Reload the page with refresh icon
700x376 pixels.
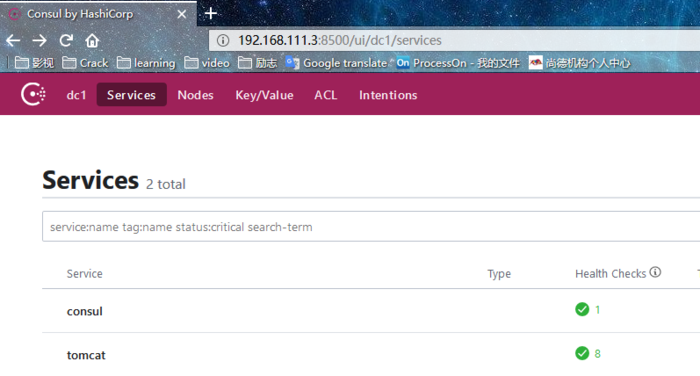coord(66,41)
